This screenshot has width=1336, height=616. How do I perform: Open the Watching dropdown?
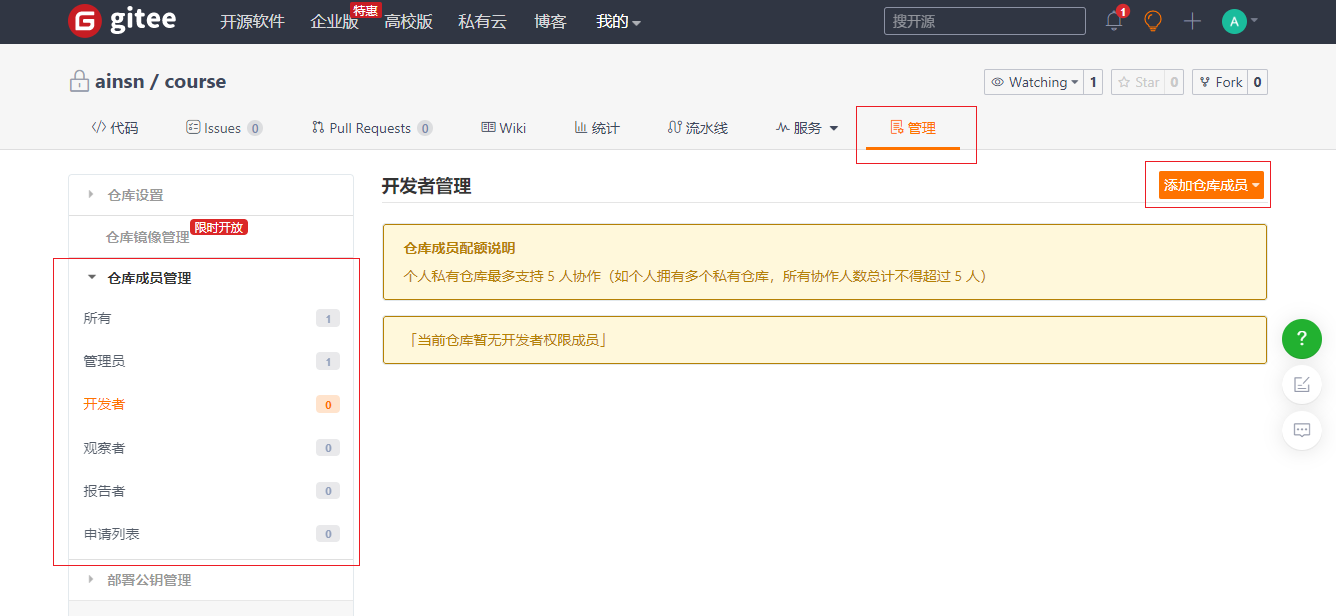pos(1034,82)
